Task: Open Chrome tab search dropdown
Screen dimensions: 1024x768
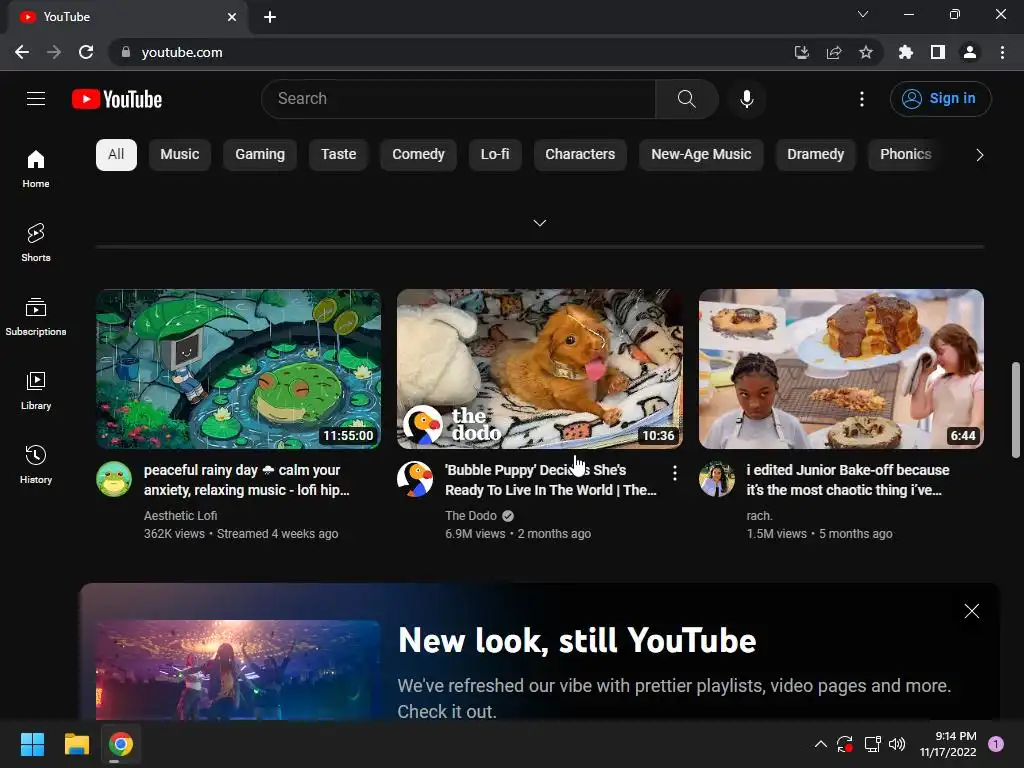Action: [x=863, y=14]
